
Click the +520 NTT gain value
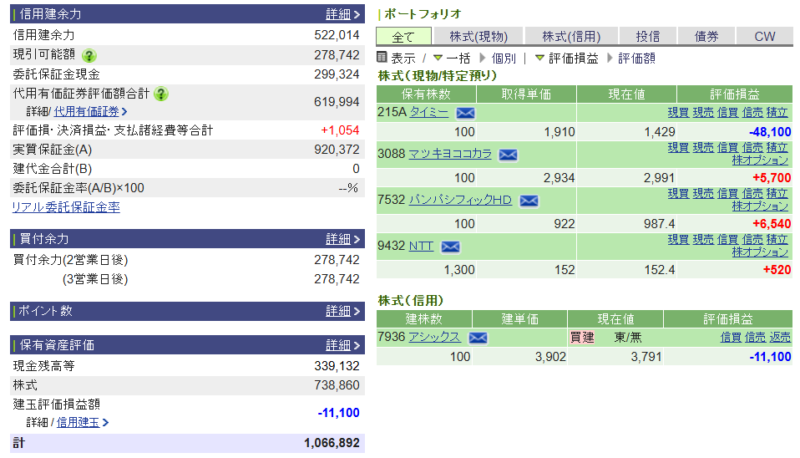click(x=777, y=270)
